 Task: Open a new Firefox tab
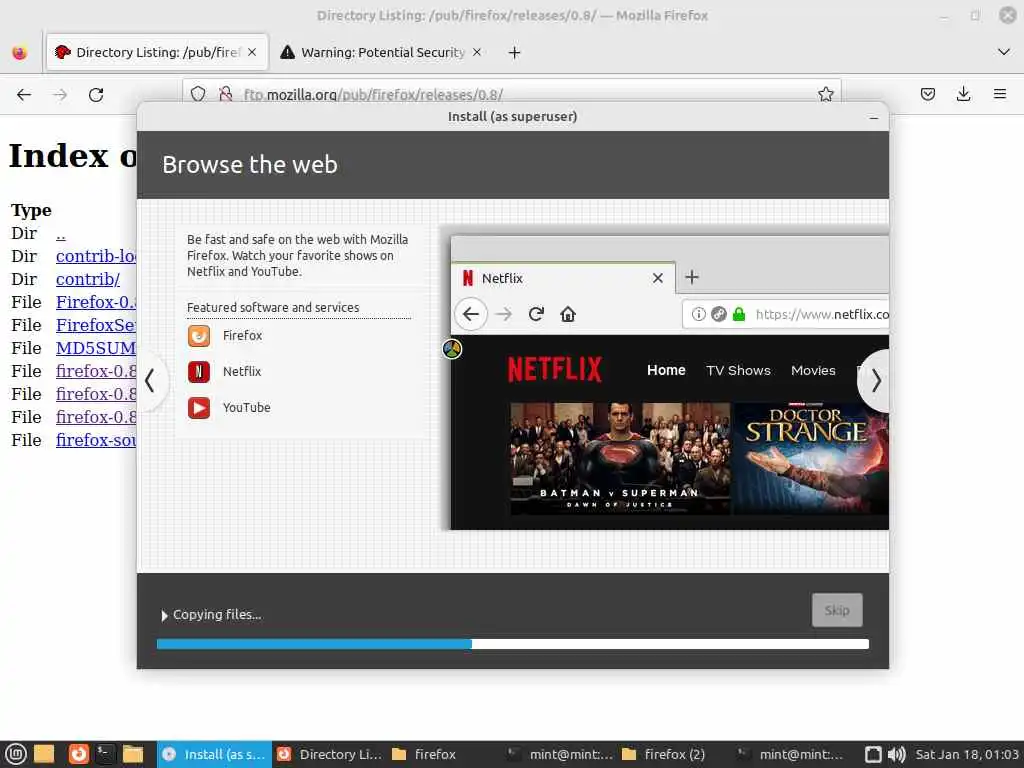[515, 52]
